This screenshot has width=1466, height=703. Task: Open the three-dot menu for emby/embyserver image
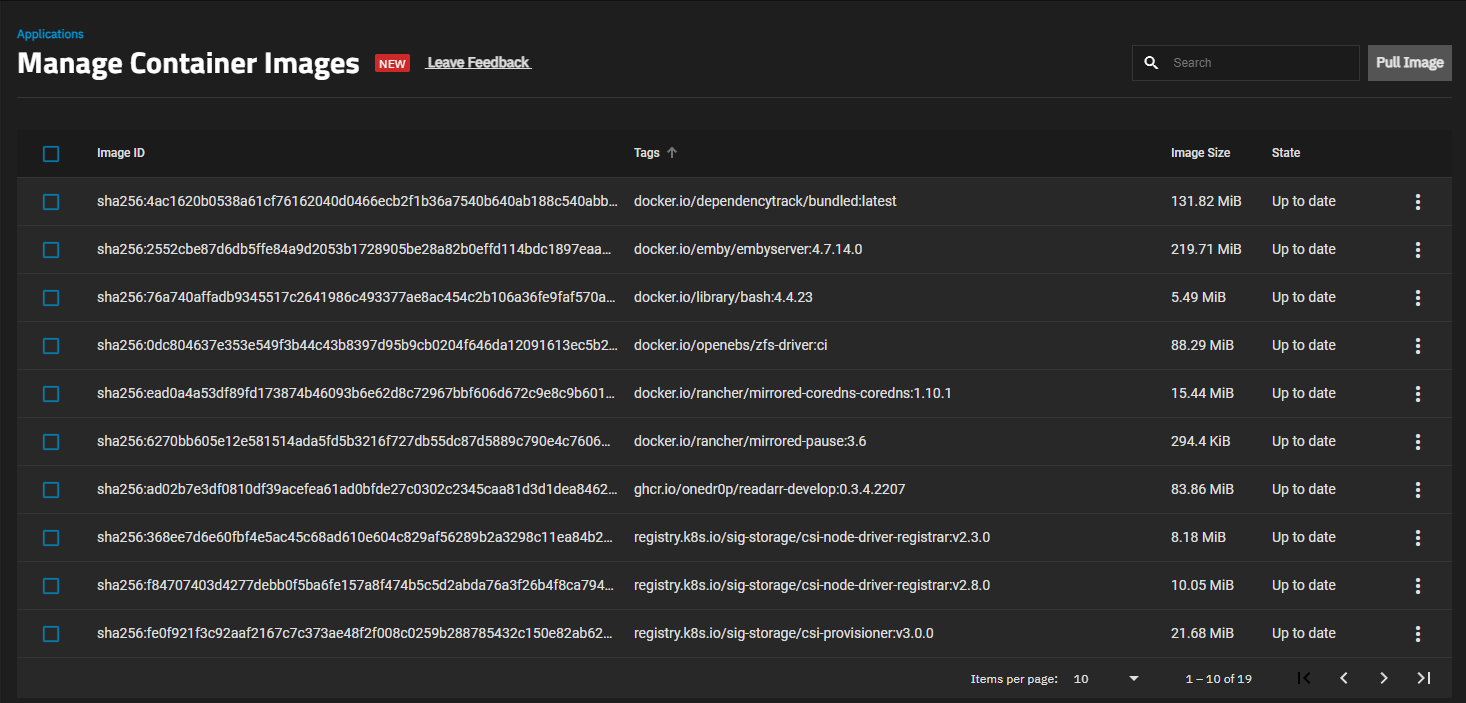coord(1417,250)
